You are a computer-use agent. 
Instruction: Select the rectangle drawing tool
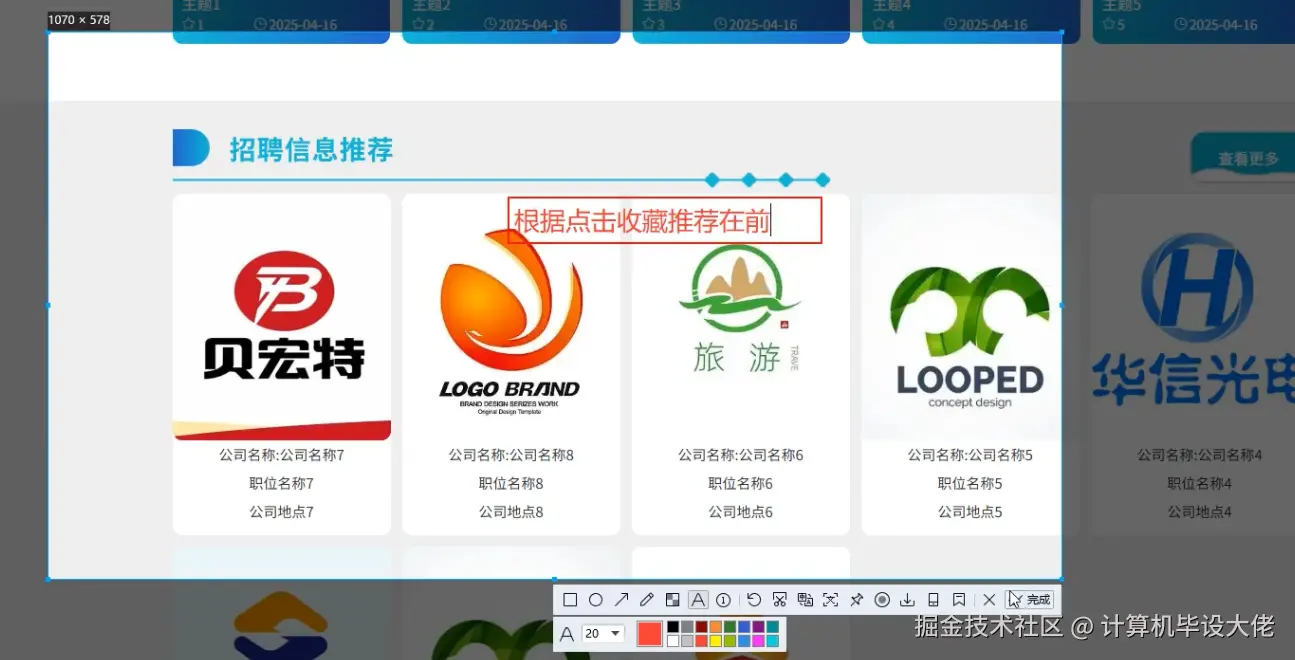(x=568, y=599)
